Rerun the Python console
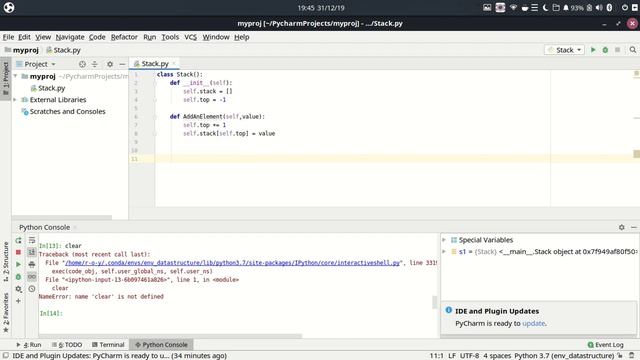The width and height of the screenshot is (640, 360). pos(18,240)
